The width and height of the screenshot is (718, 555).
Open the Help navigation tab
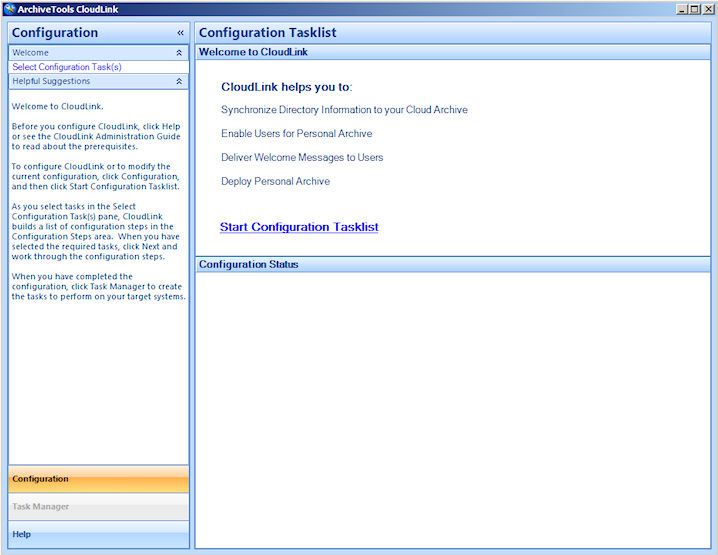point(98,534)
